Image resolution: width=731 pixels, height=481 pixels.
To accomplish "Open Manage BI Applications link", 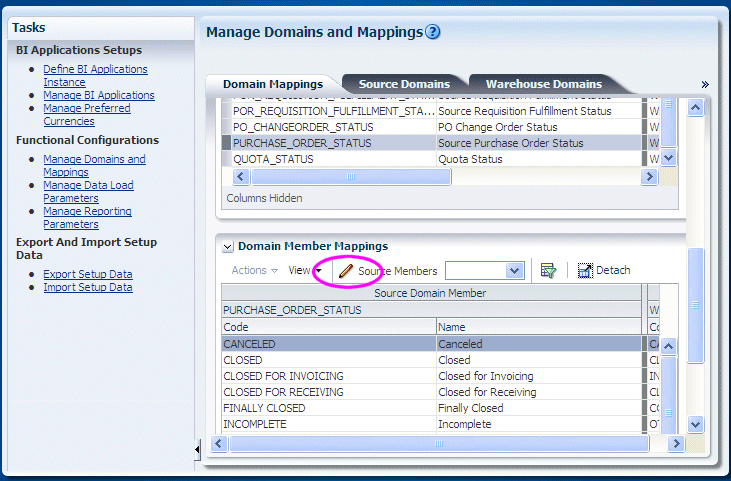I will click(99, 95).
